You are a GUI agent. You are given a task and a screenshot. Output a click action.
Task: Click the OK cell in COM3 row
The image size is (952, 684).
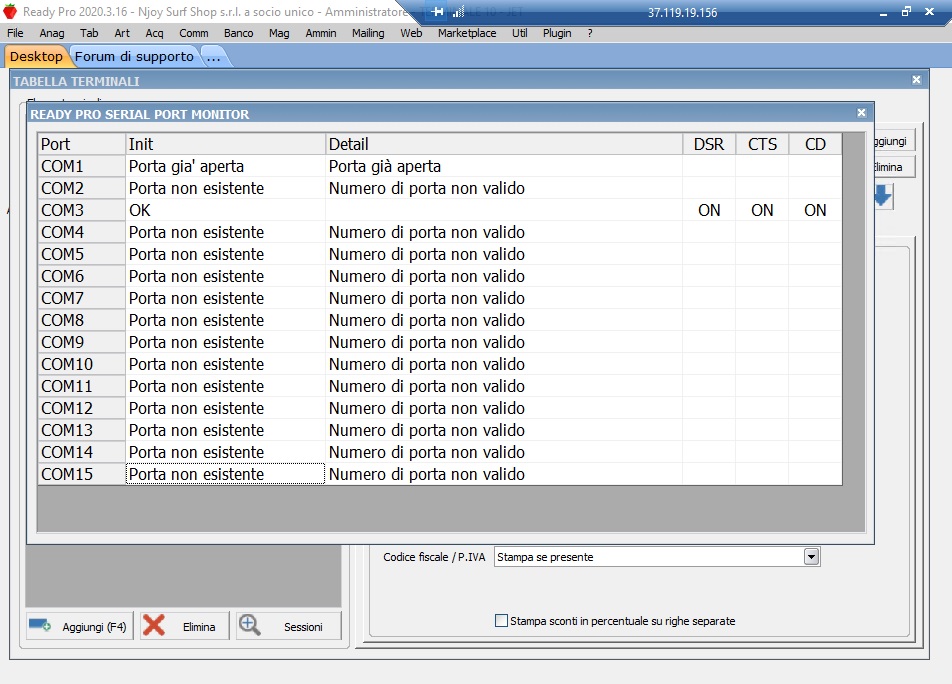point(225,210)
